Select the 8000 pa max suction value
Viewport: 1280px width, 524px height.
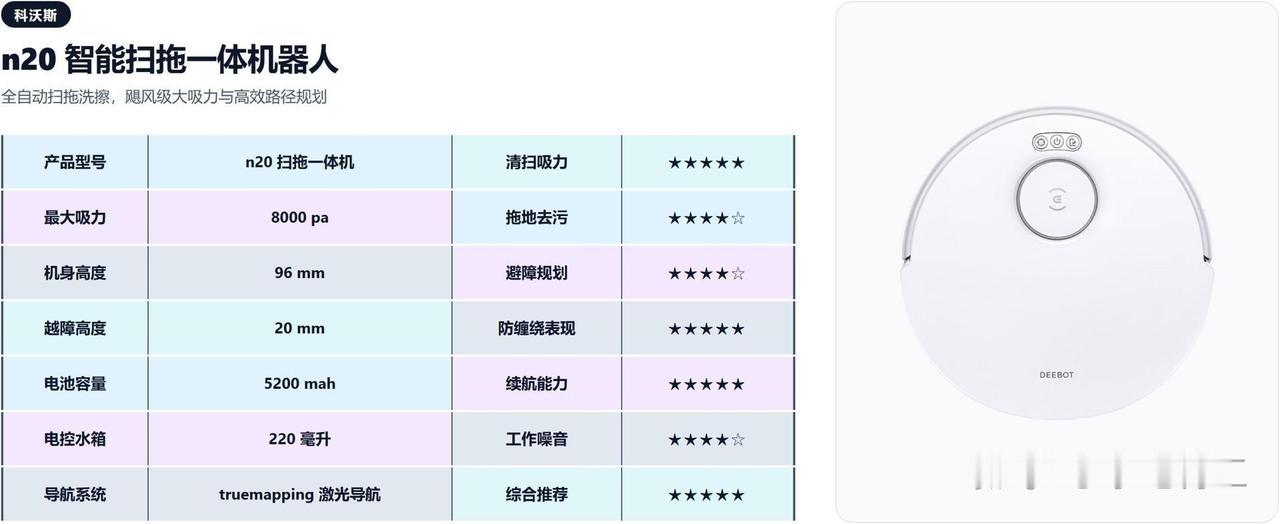pyautogui.click(x=300, y=217)
